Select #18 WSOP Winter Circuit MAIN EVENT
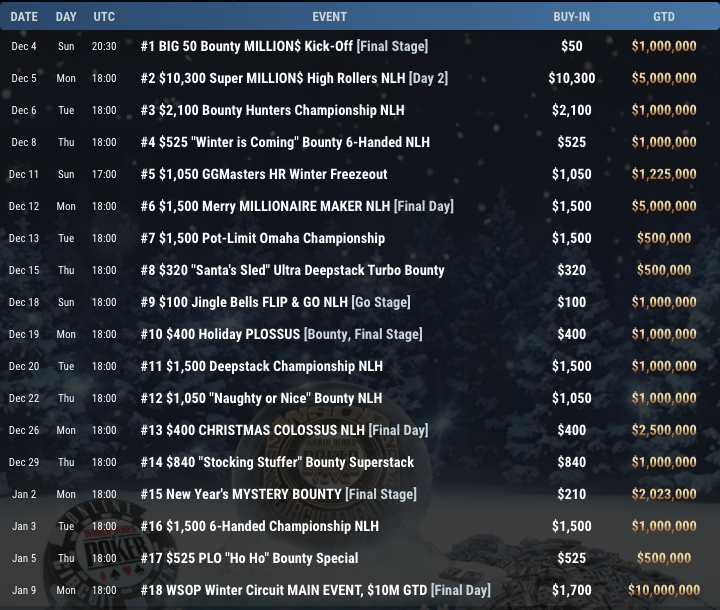720x610 pixels. [315, 590]
